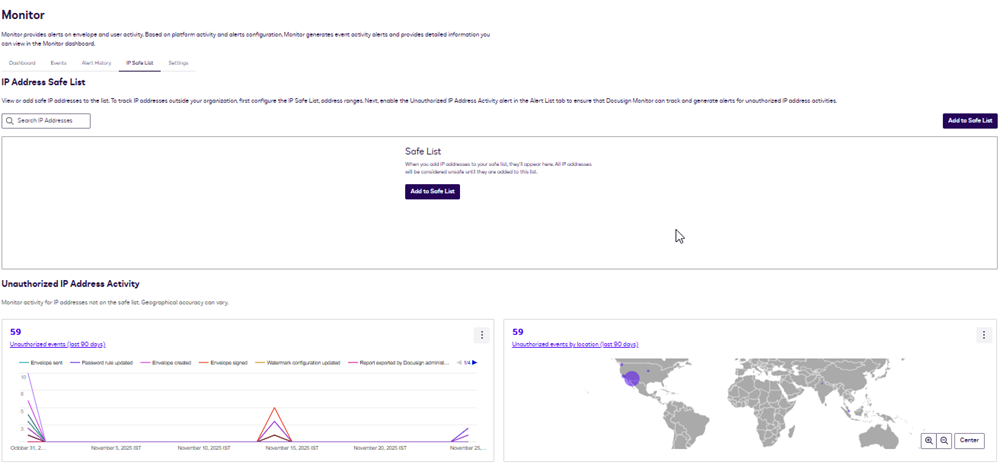Open Unauthorized events by location link

pos(575,344)
